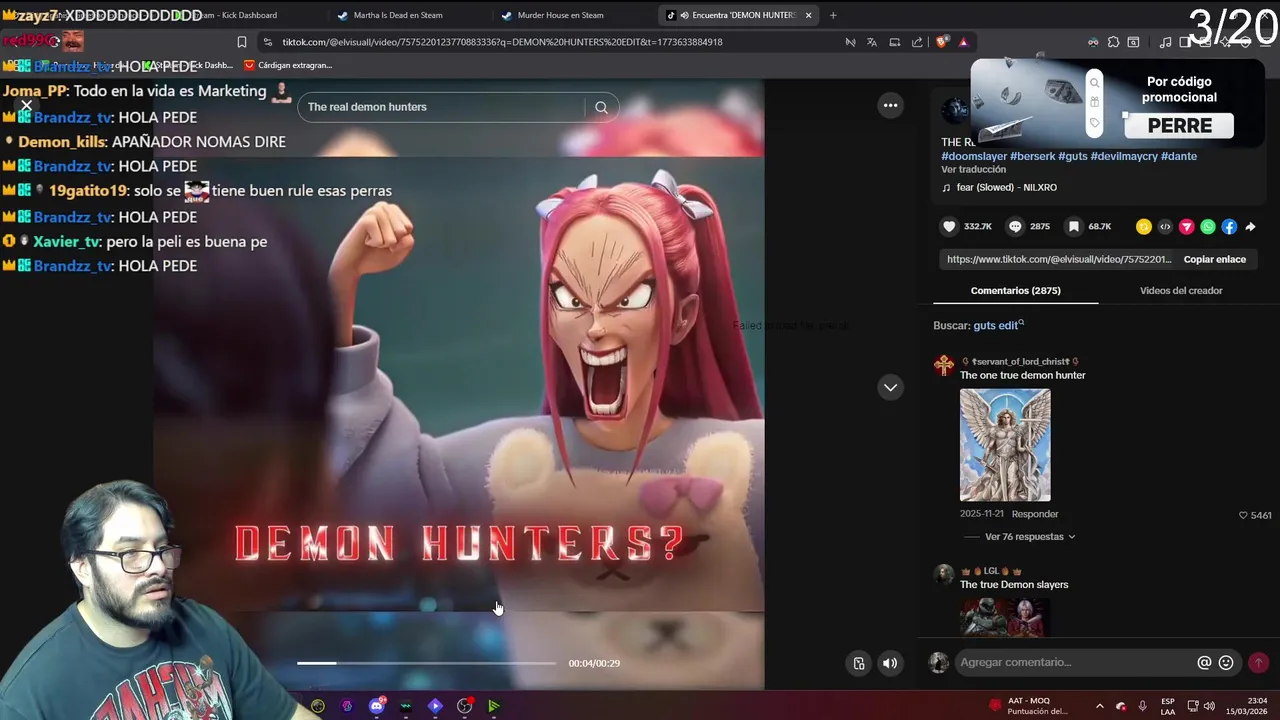1280x720 pixels.
Task: Switch to Videos del creador tab
Action: tap(1181, 290)
